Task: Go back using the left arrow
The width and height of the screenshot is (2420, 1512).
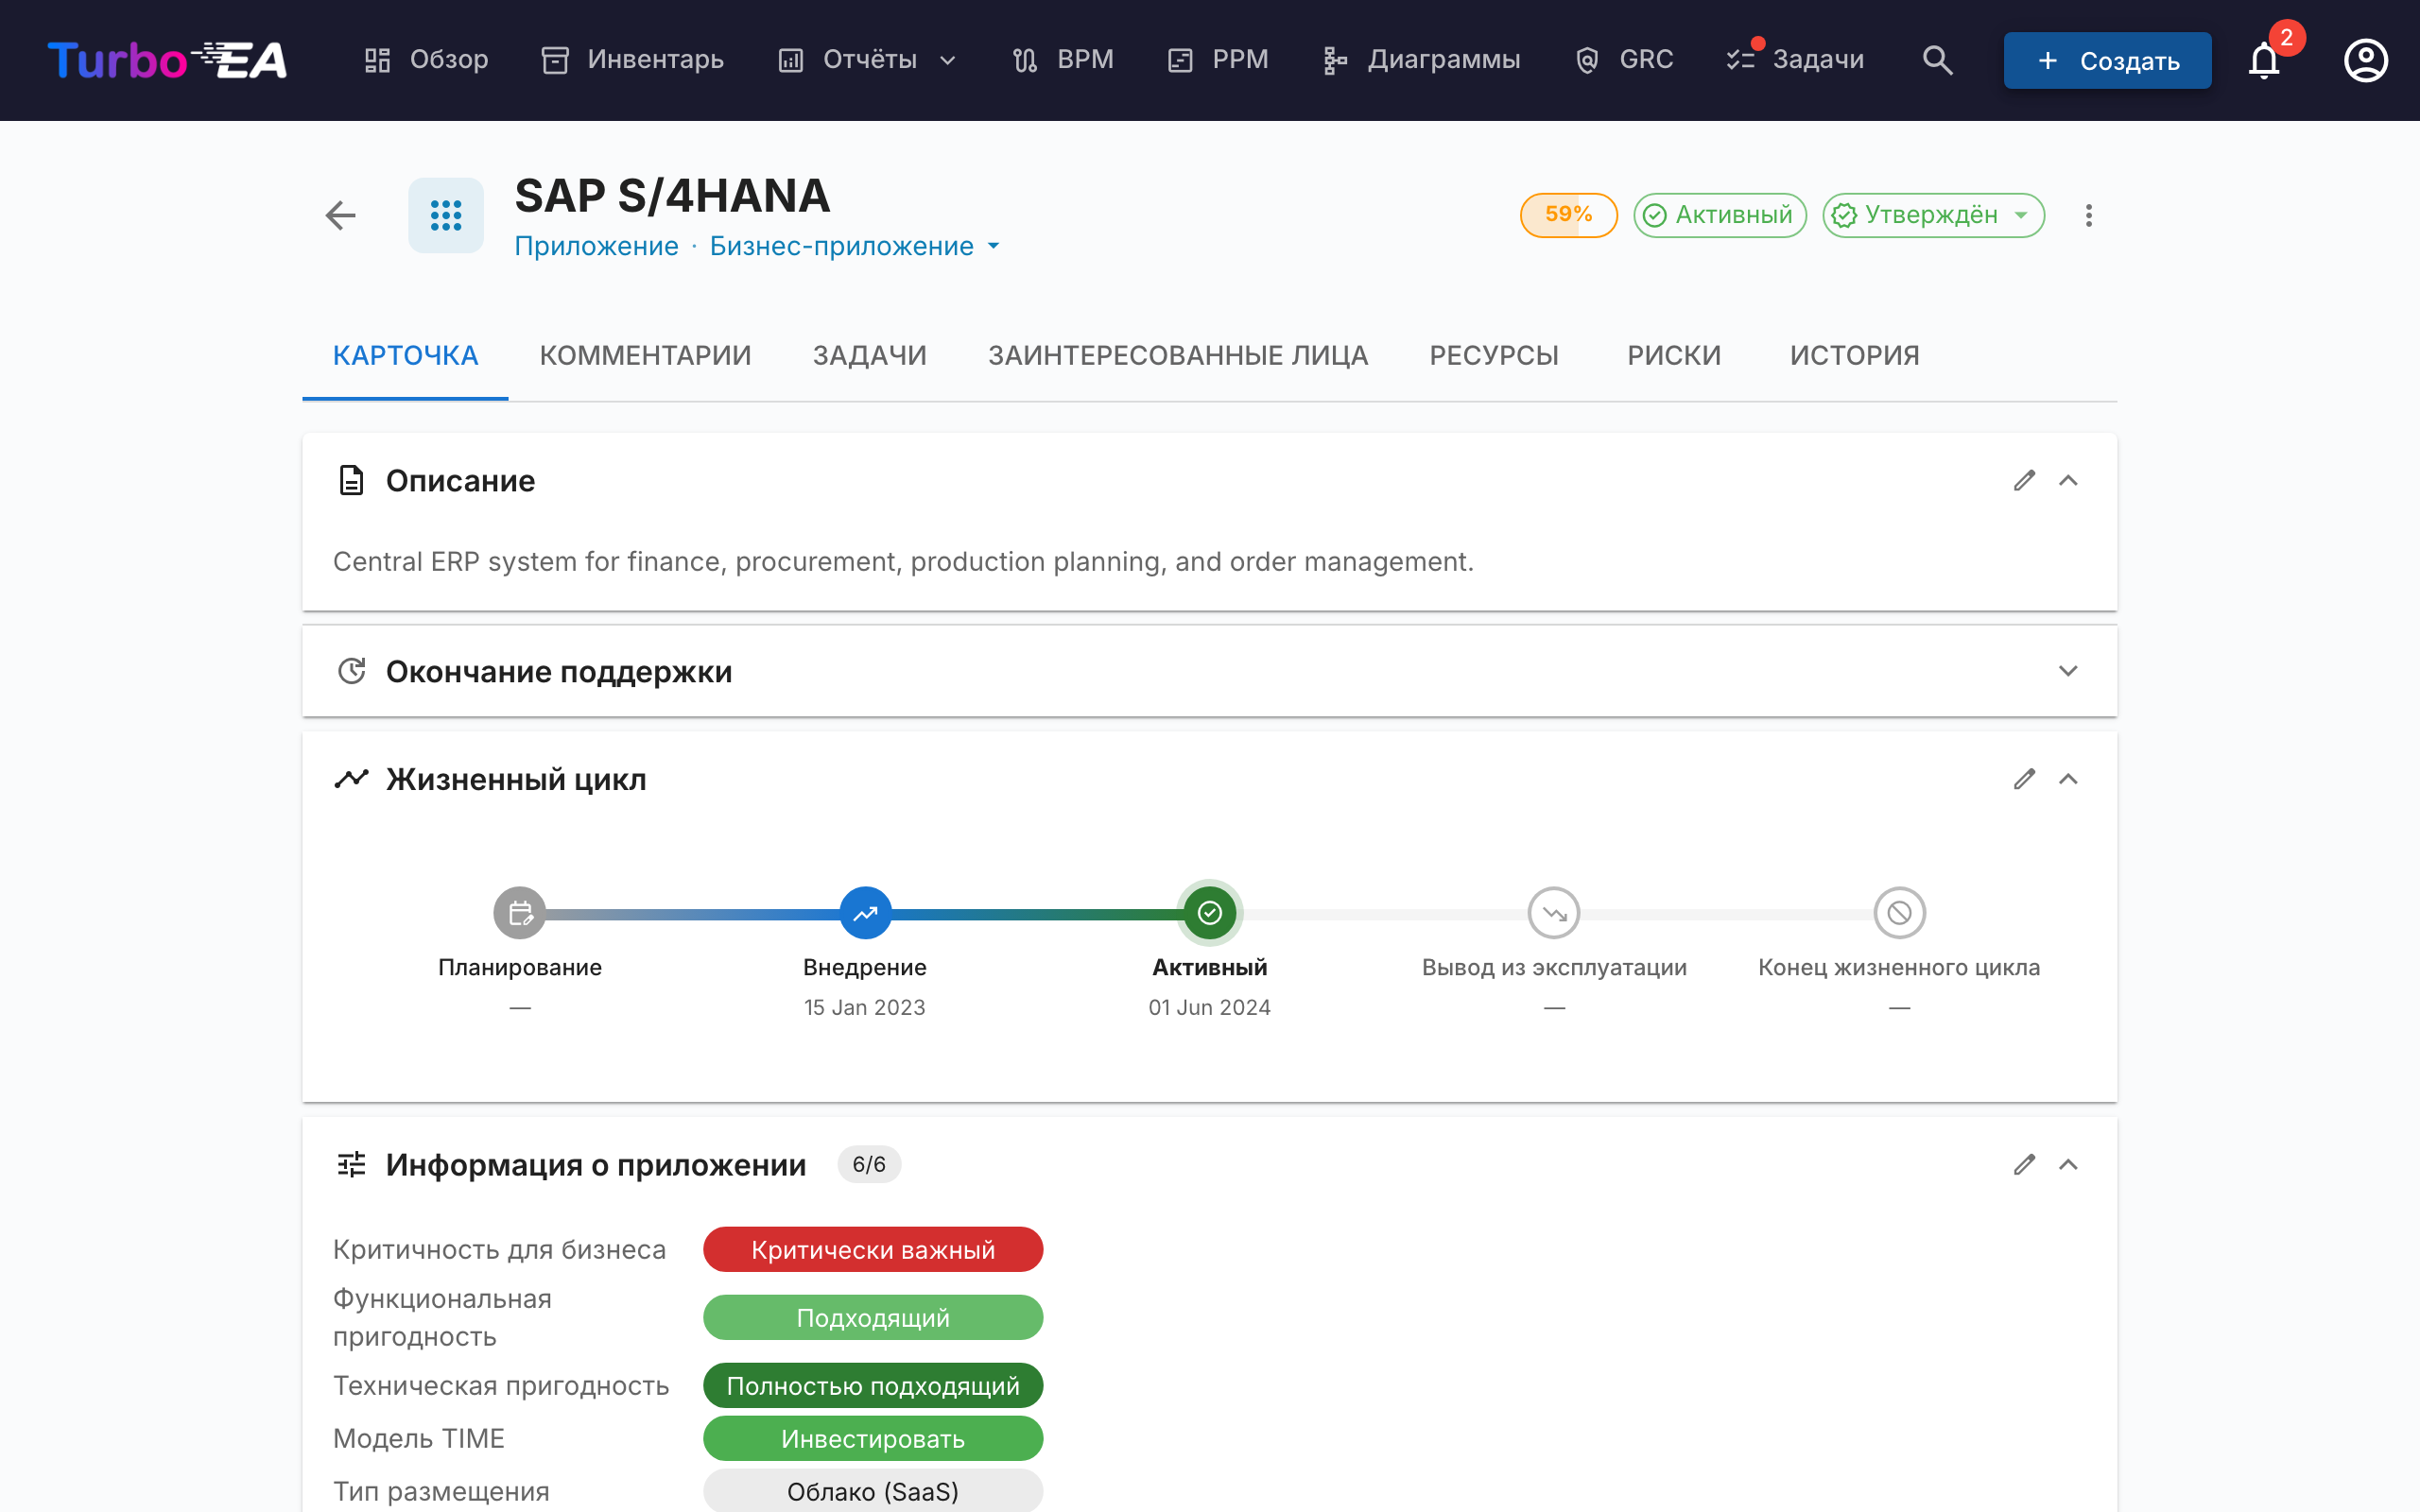Action: pos(341,215)
